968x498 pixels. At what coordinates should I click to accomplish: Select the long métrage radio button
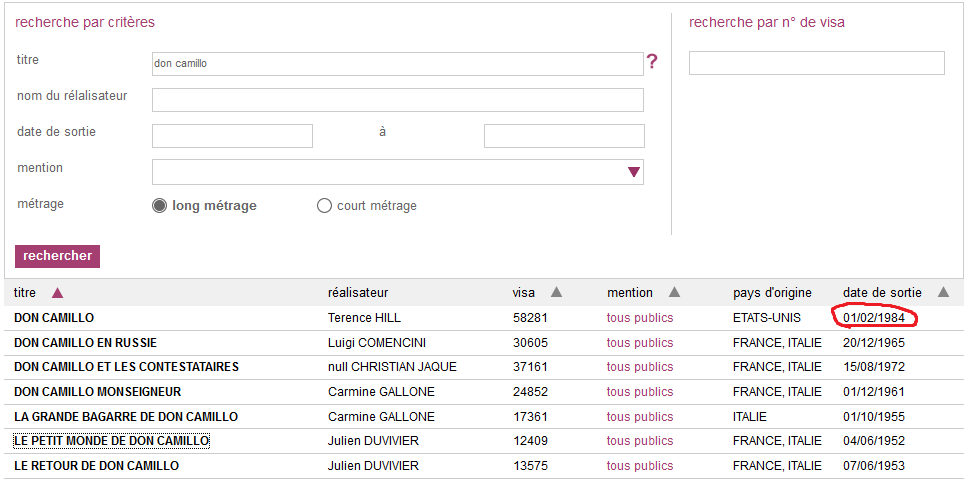click(x=159, y=206)
